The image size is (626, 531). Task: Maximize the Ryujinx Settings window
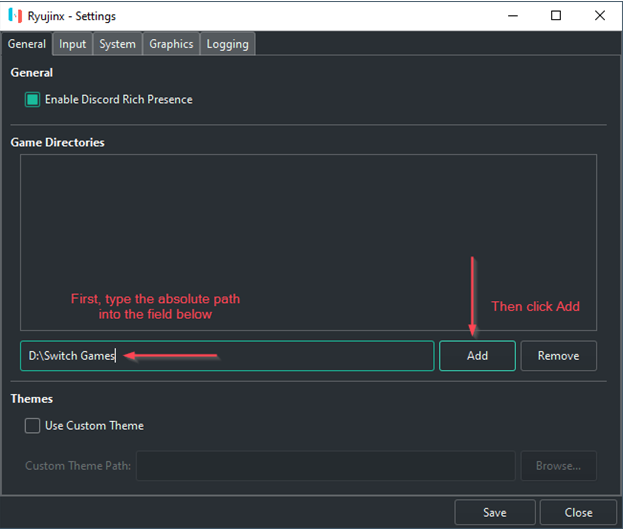[556, 16]
